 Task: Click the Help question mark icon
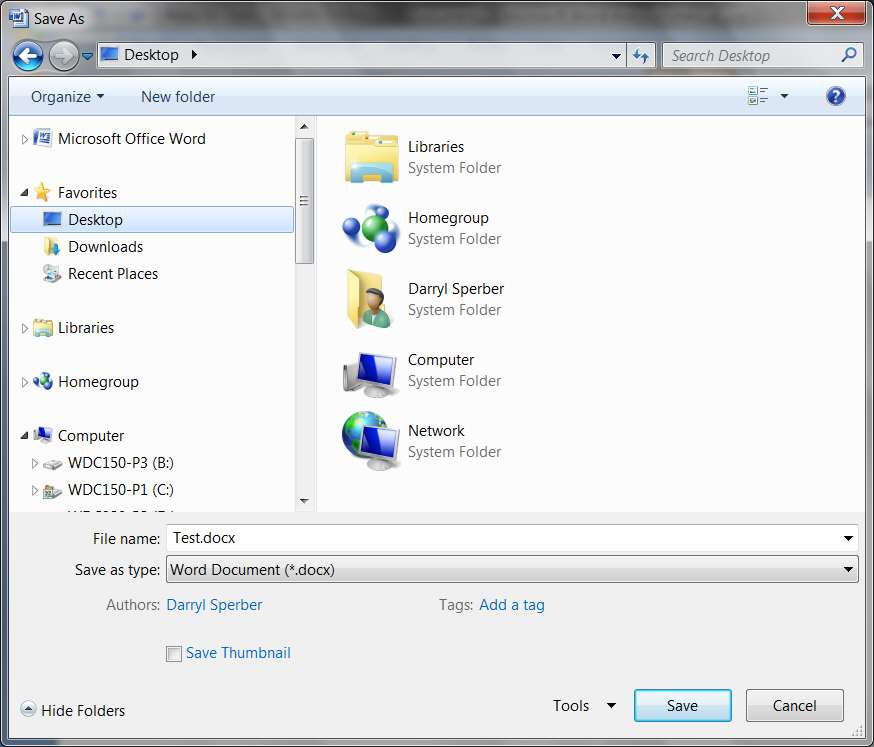(x=835, y=96)
